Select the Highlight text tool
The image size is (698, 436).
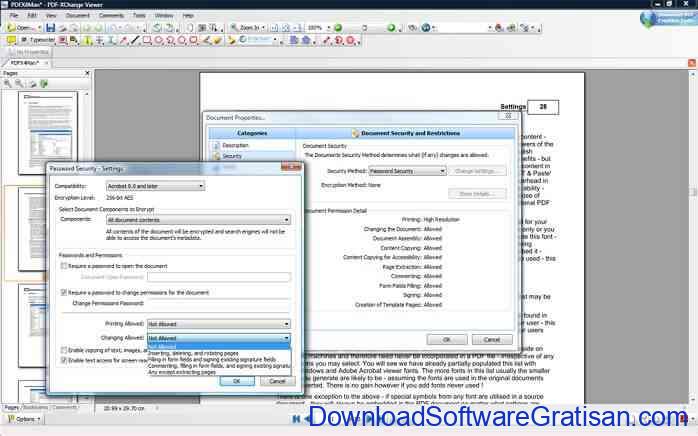pyautogui.click(x=88, y=41)
